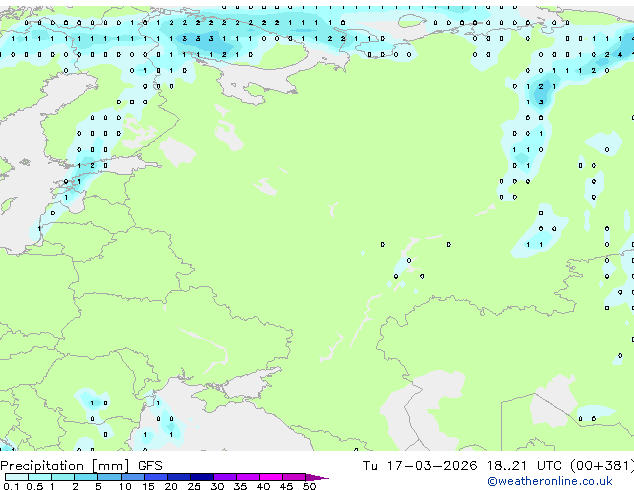The image size is (634, 490).
Task: Choose the 35–40 mm violet legend swatch
Action: [x=248, y=477]
